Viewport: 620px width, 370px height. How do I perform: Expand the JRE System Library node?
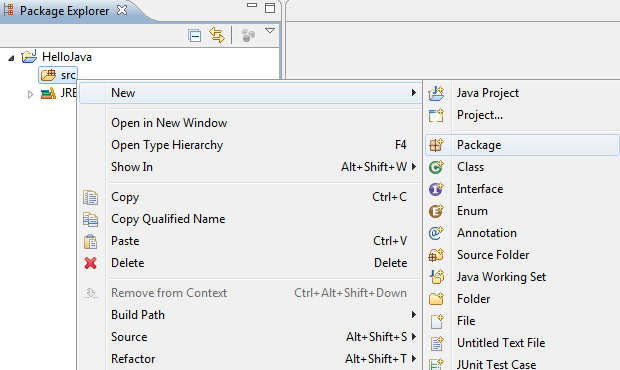(x=30, y=94)
